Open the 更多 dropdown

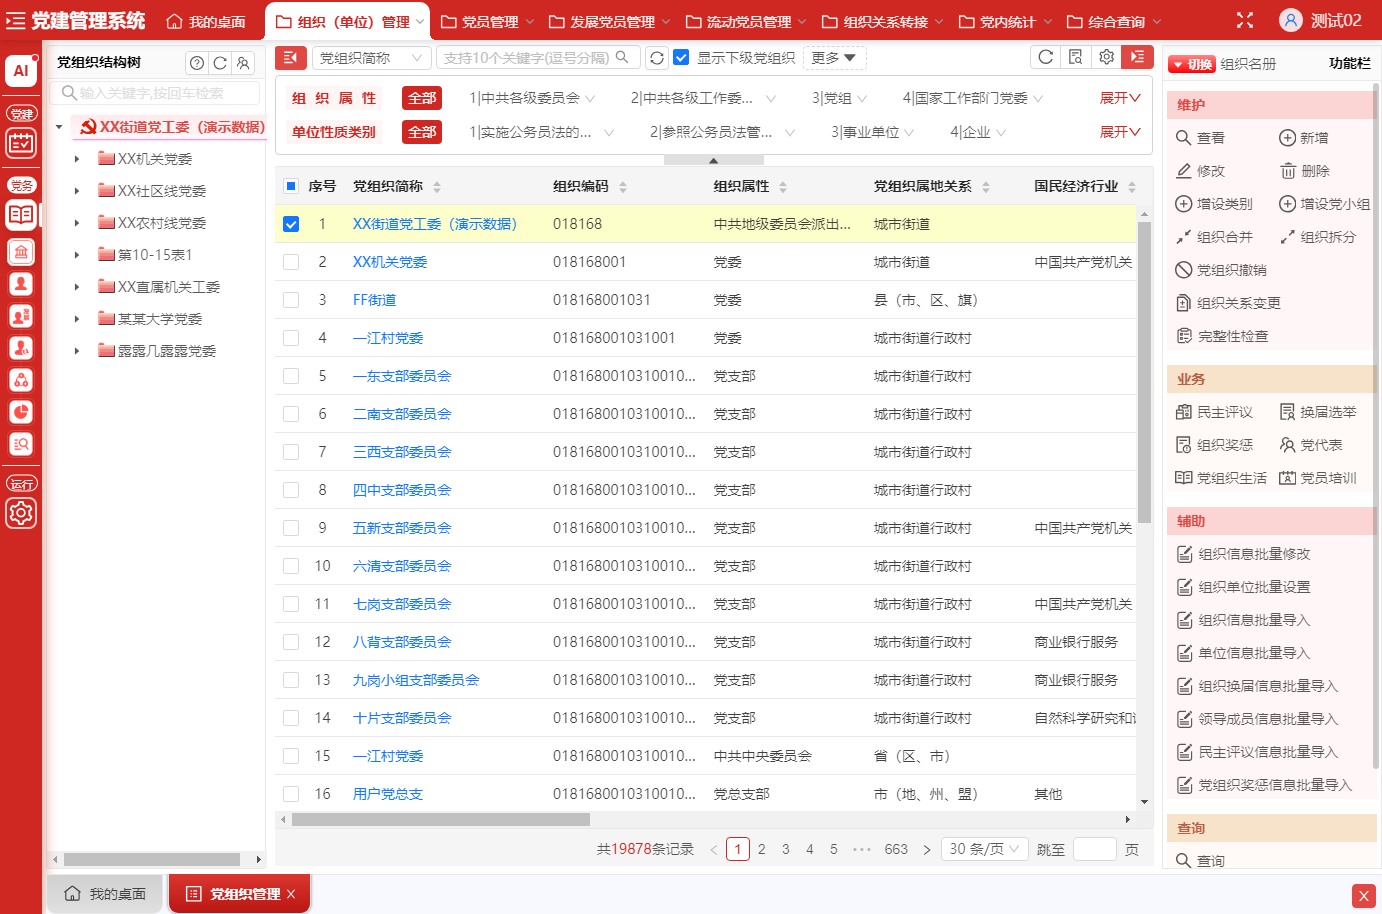point(833,58)
